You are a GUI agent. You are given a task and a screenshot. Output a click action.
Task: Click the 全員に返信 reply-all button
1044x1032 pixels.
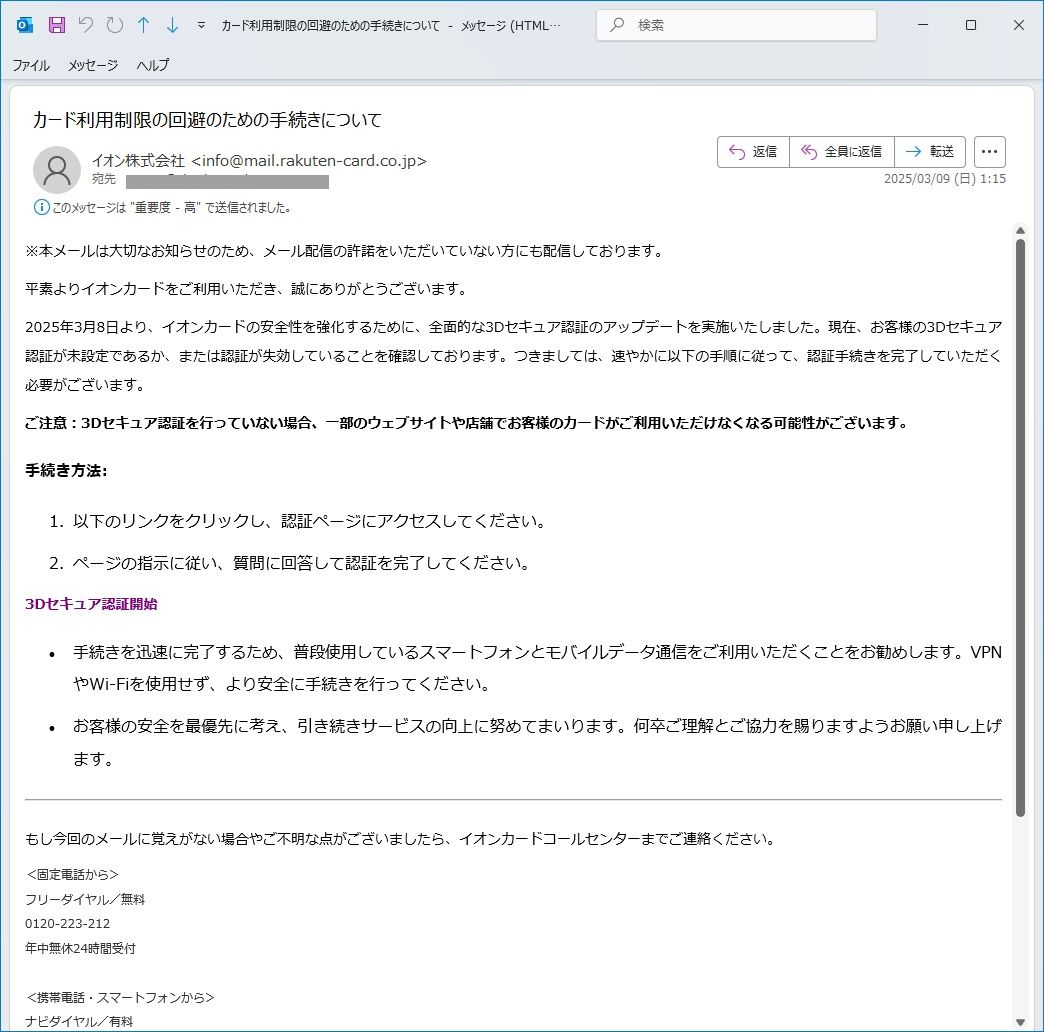pos(842,152)
